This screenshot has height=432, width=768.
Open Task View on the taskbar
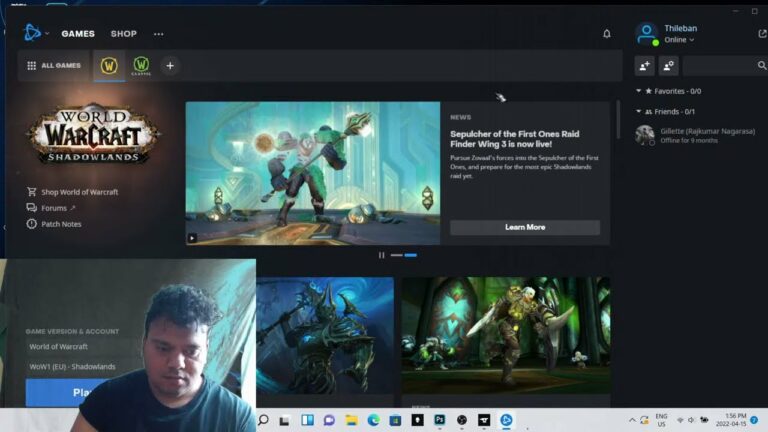pyautogui.click(x=285, y=420)
